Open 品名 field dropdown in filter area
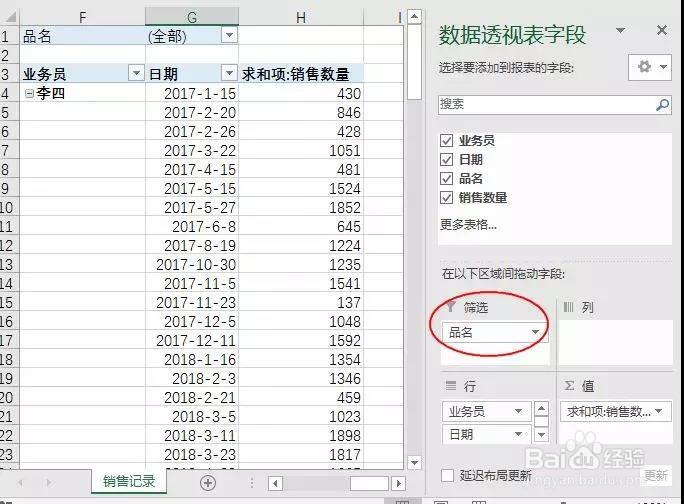 (535, 333)
